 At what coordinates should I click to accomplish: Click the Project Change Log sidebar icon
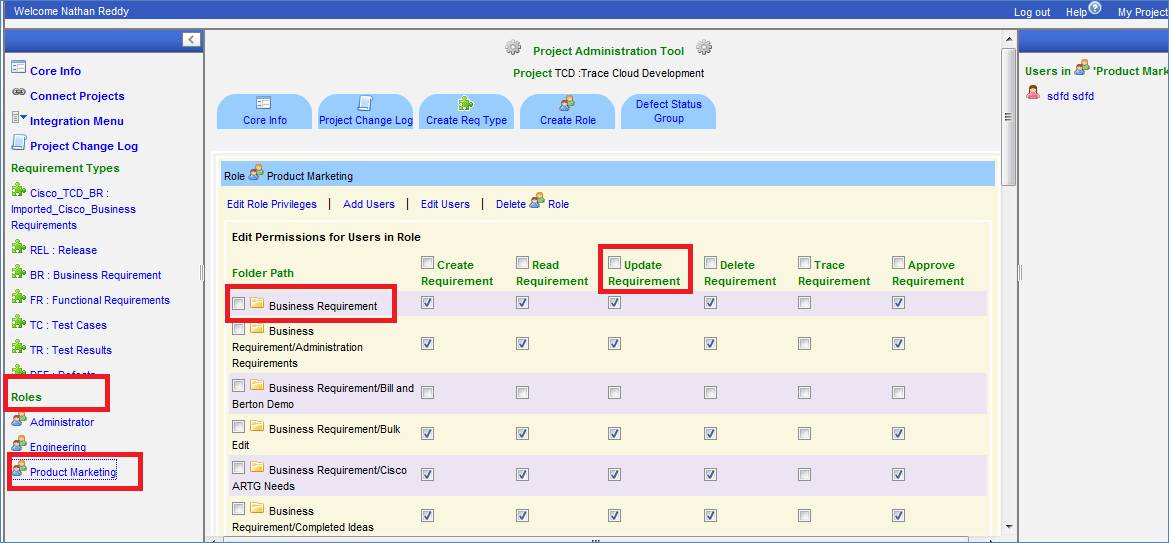tap(19, 142)
